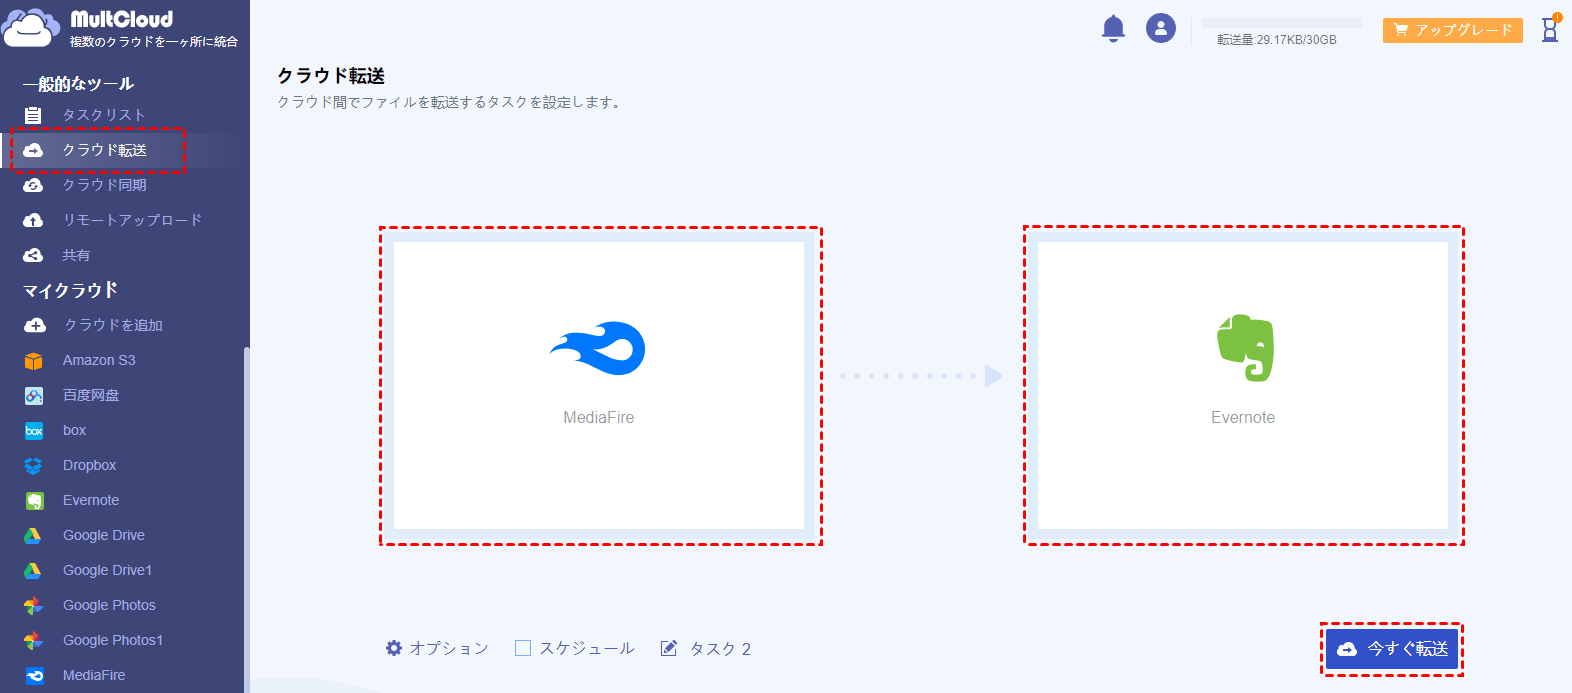The width and height of the screenshot is (1572, 693).
Task: Open the オプション link
Action: pos(449,648)
